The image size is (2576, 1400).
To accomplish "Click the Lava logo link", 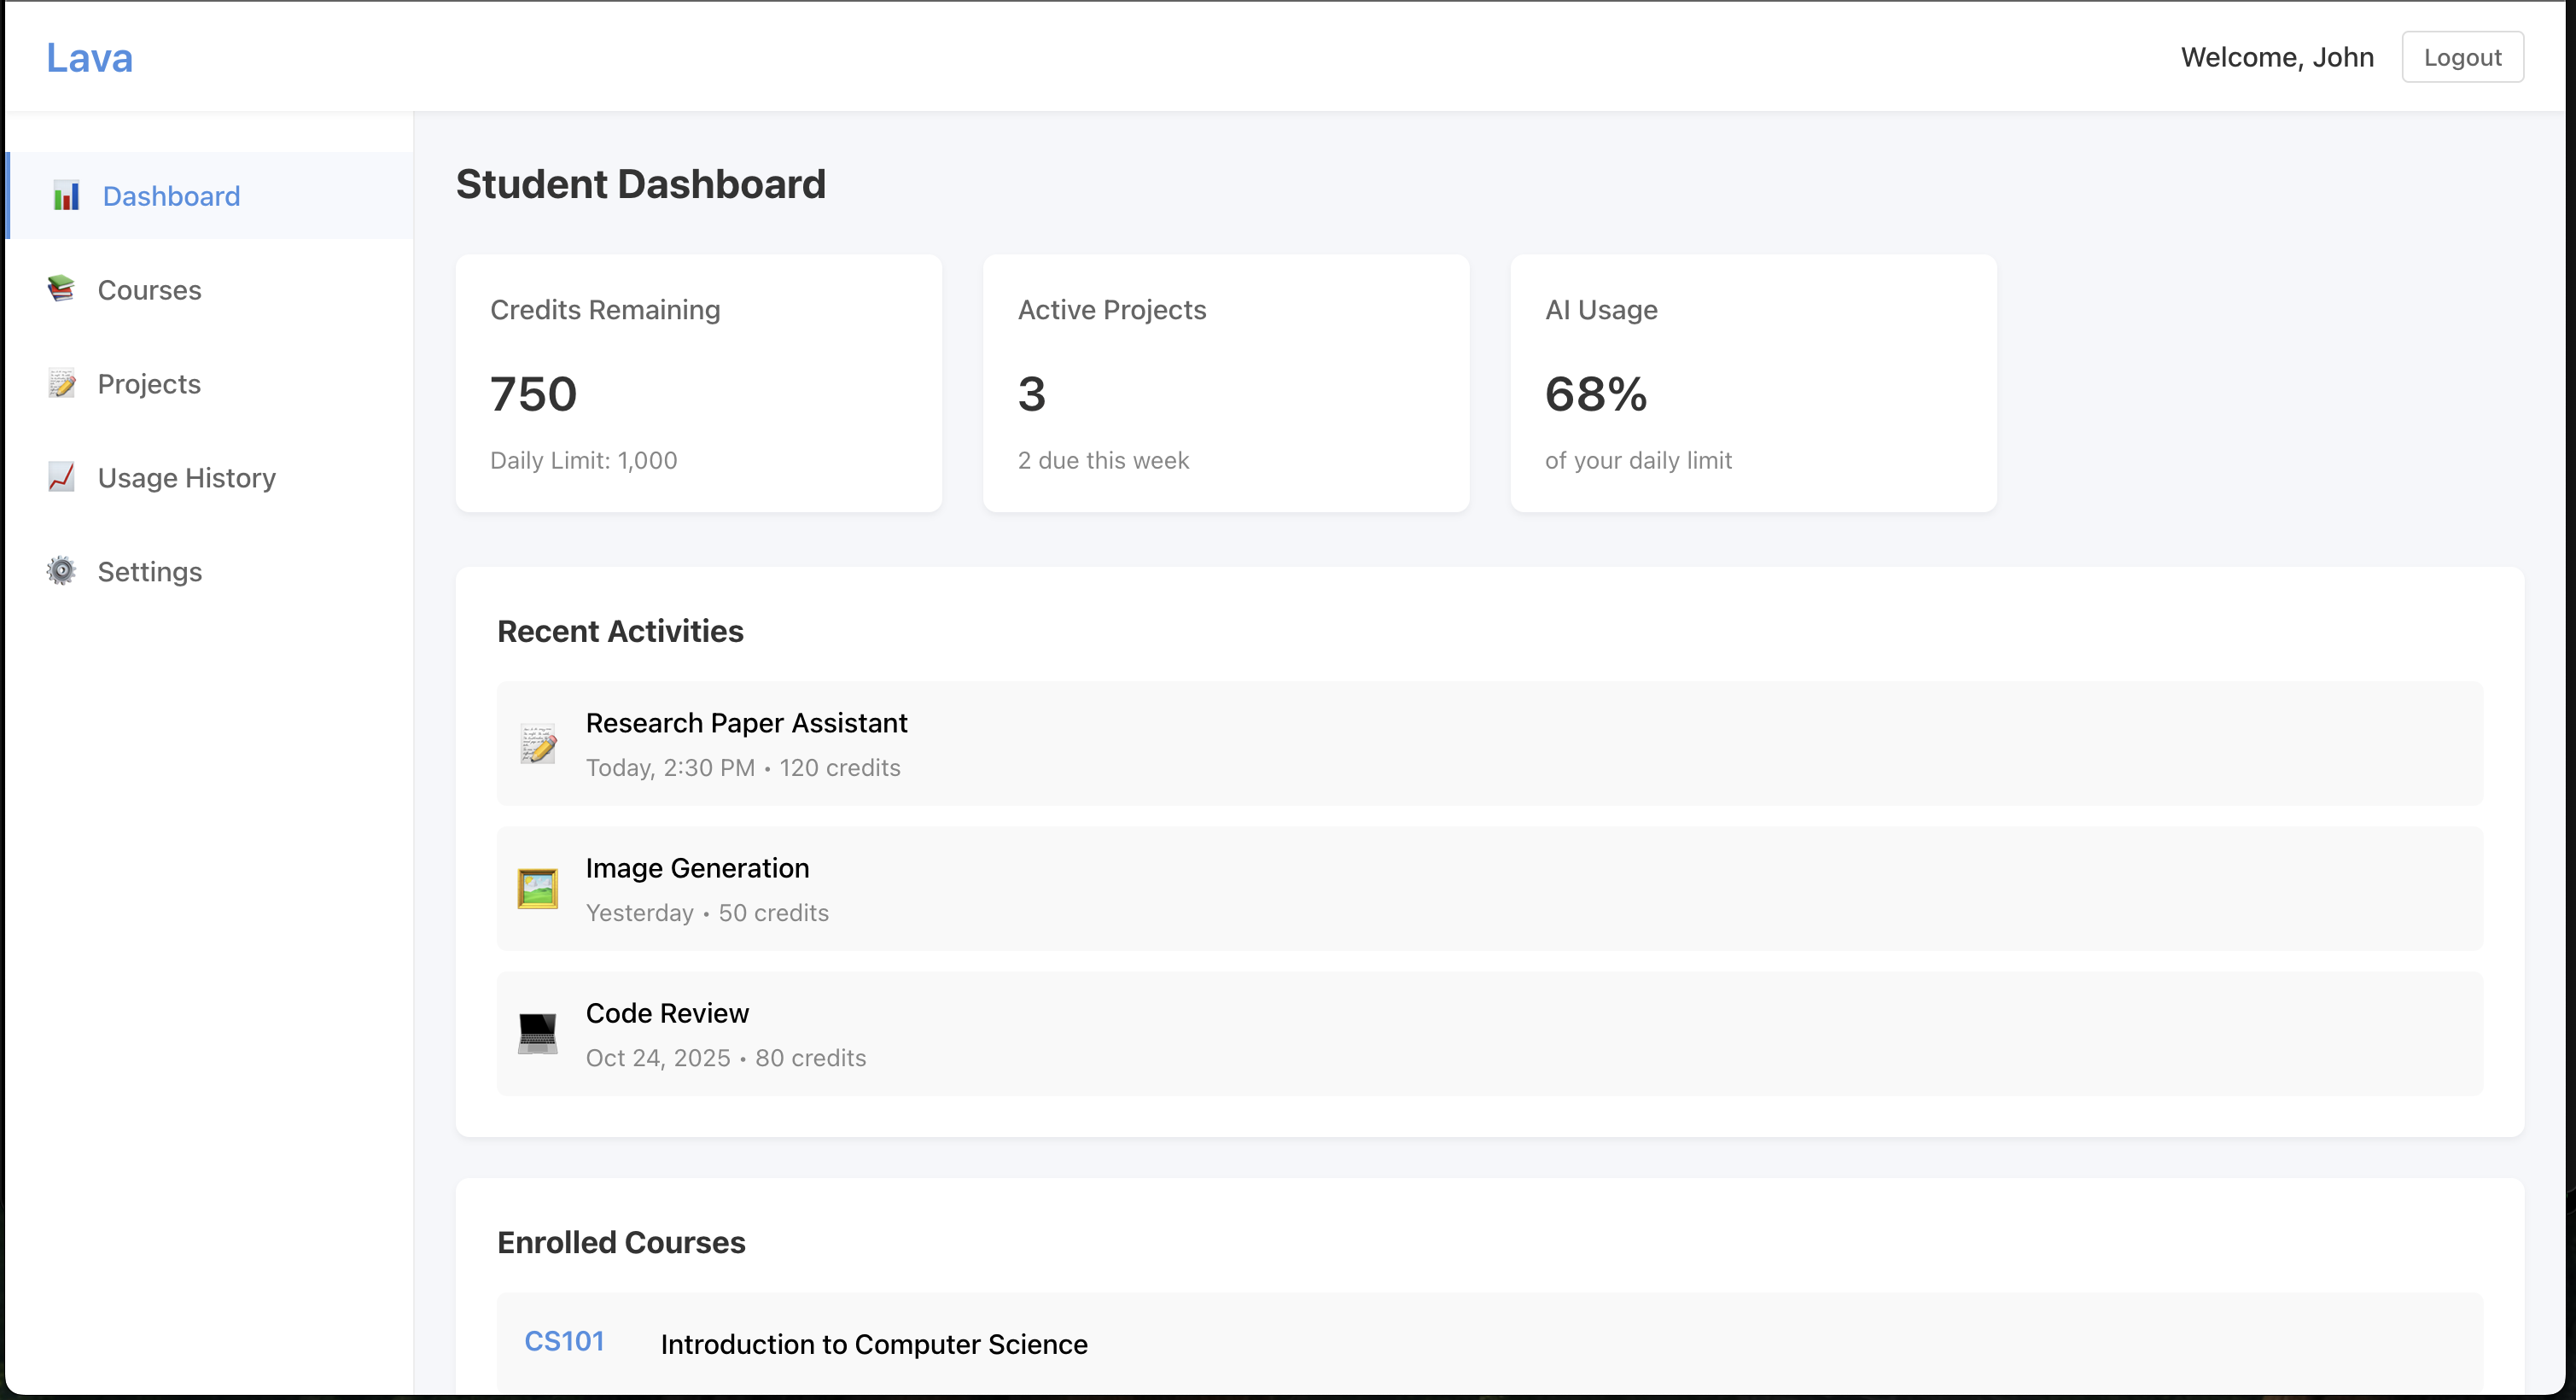I will 89,58.
